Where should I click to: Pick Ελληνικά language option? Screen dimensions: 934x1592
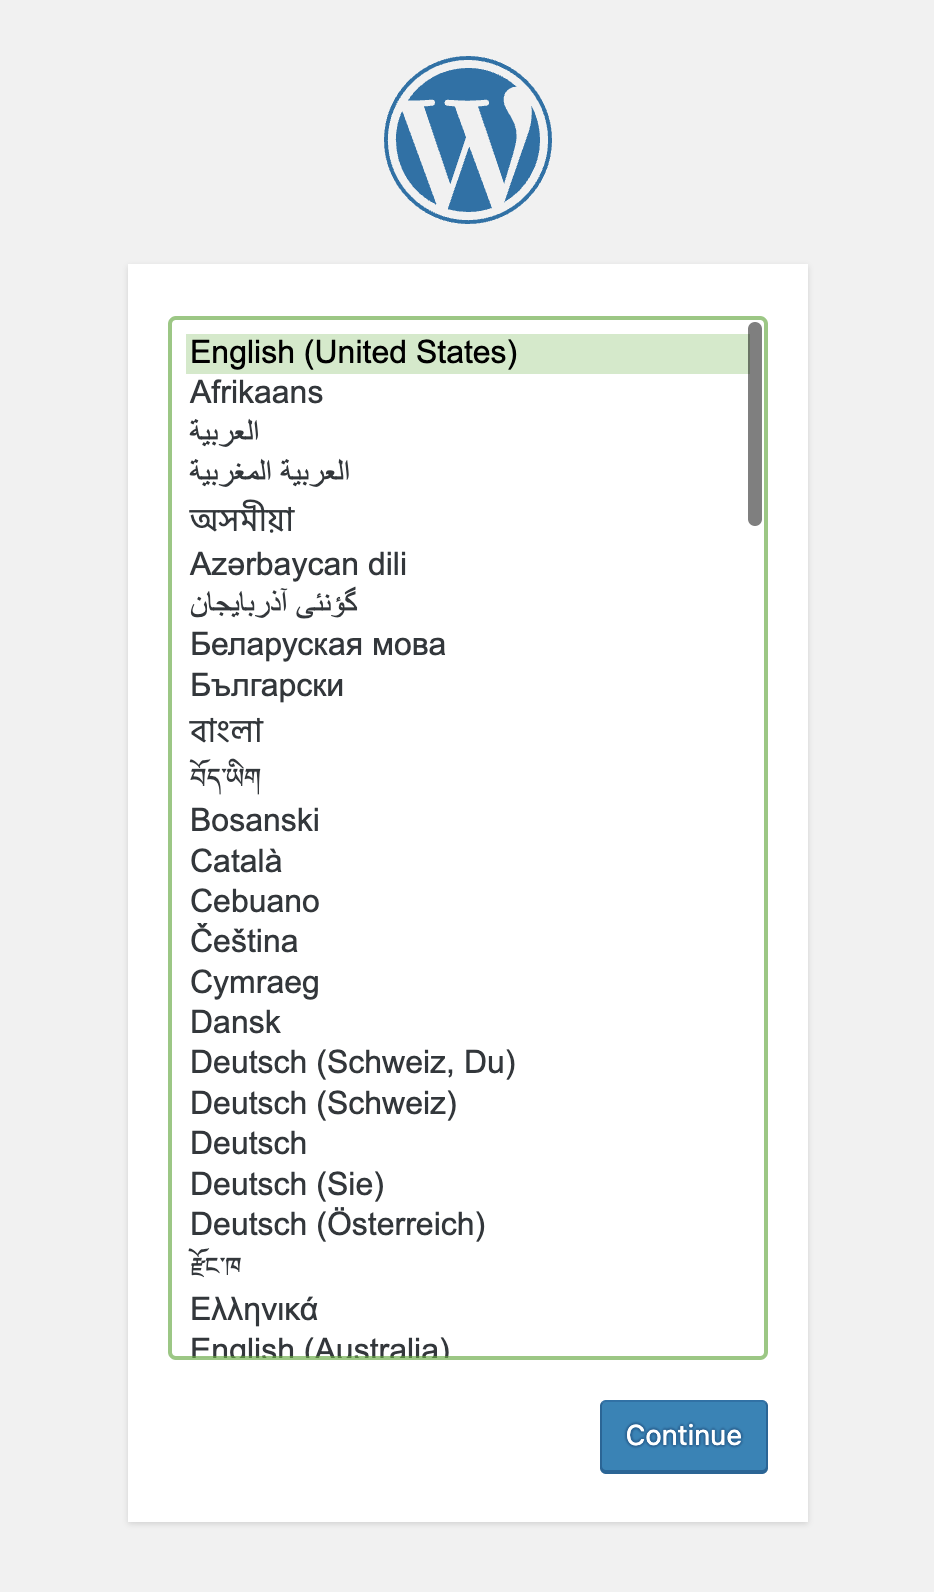[x=254, y=1309]
